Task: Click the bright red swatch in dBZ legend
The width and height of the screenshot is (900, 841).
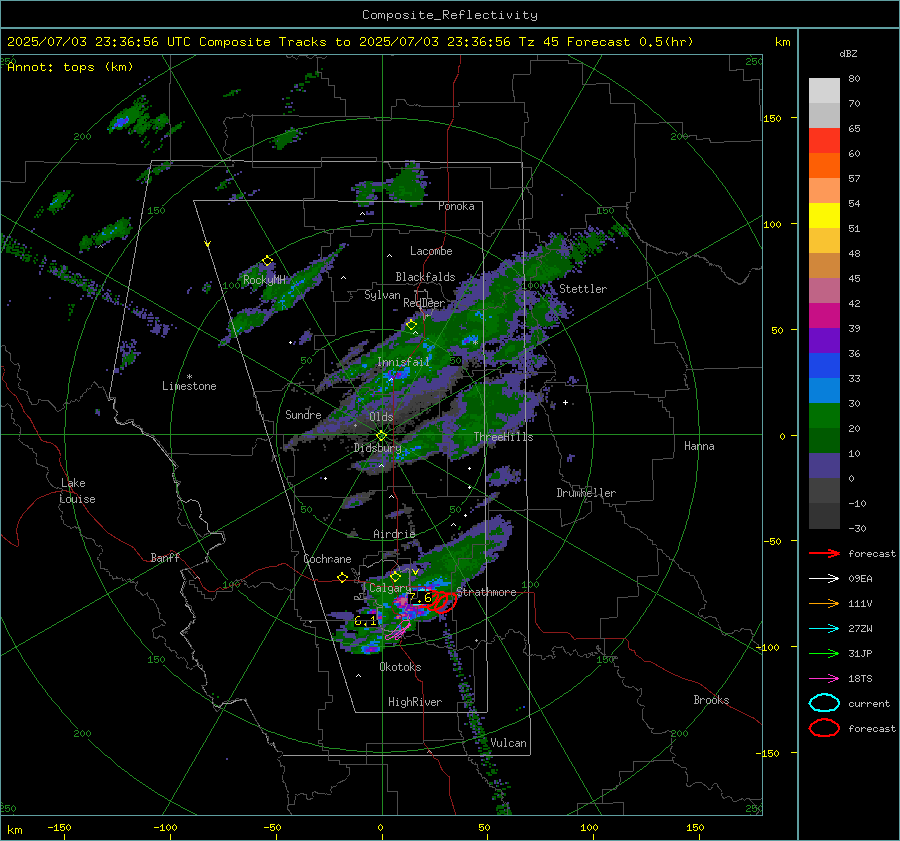Action: click(824, 141)
